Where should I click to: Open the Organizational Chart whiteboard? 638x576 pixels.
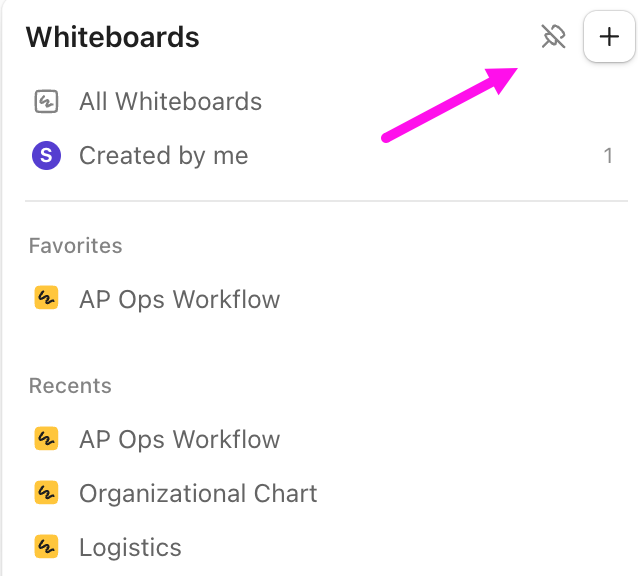[x=198, y=494]
